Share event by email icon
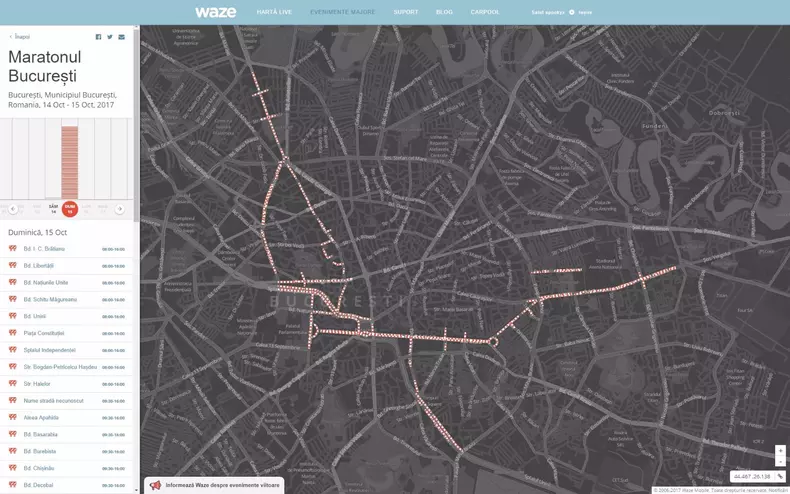This screenshot has height=494, width=790. click(122, 36)
